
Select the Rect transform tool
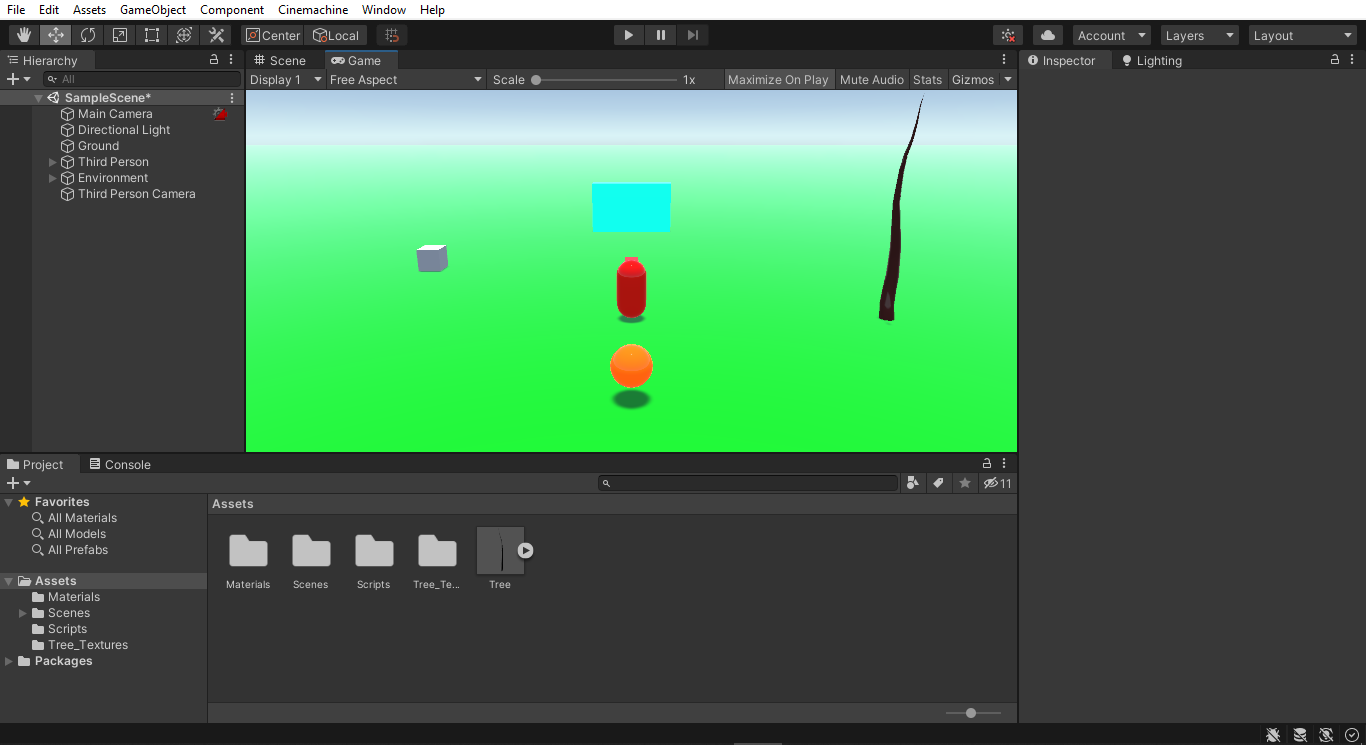click(152, 35)
